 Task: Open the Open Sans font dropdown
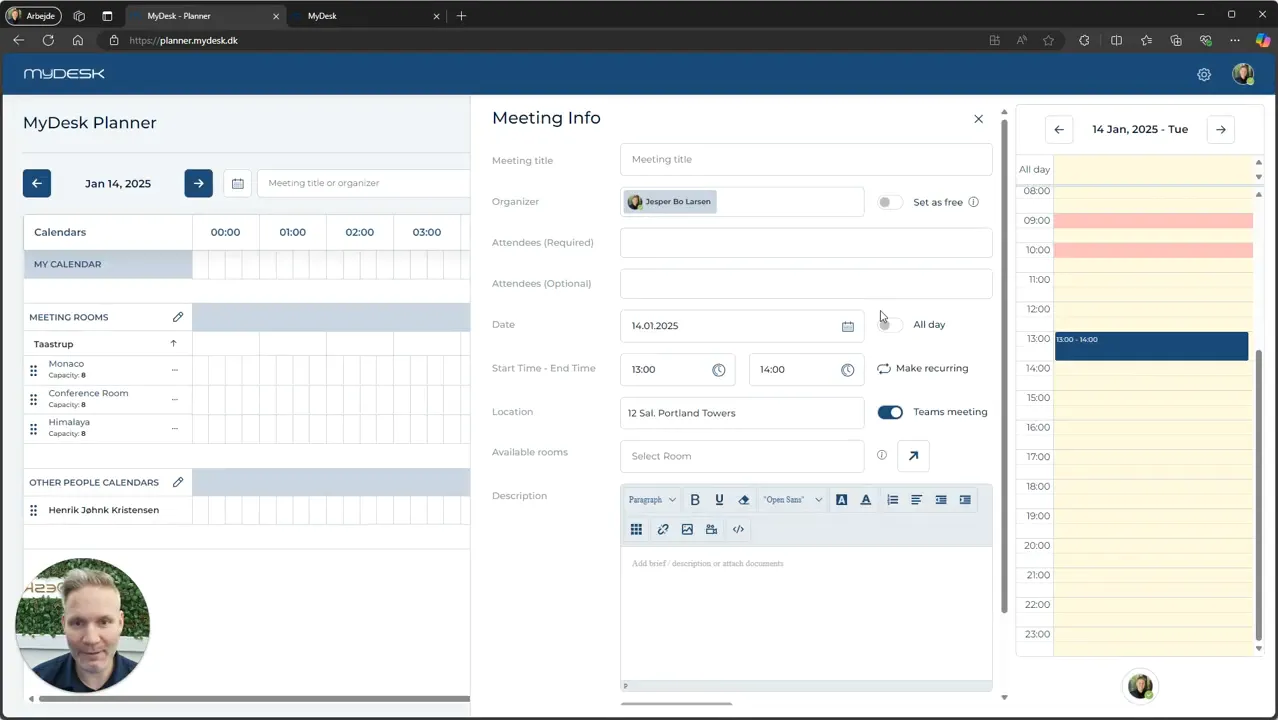793,500
